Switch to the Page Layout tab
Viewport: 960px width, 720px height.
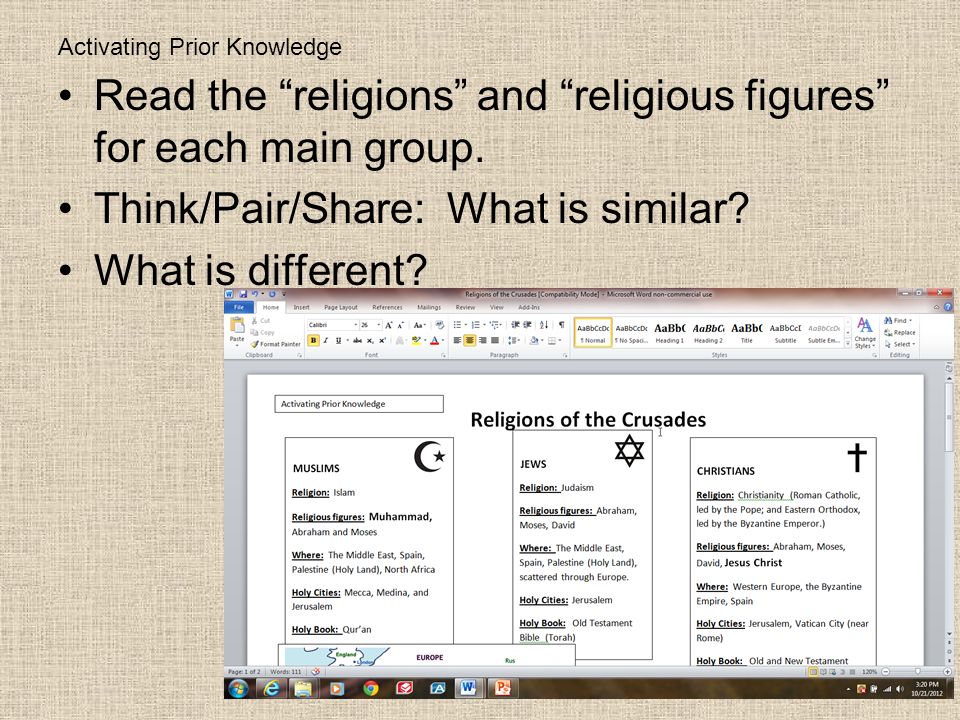click(x=340, y=307)
